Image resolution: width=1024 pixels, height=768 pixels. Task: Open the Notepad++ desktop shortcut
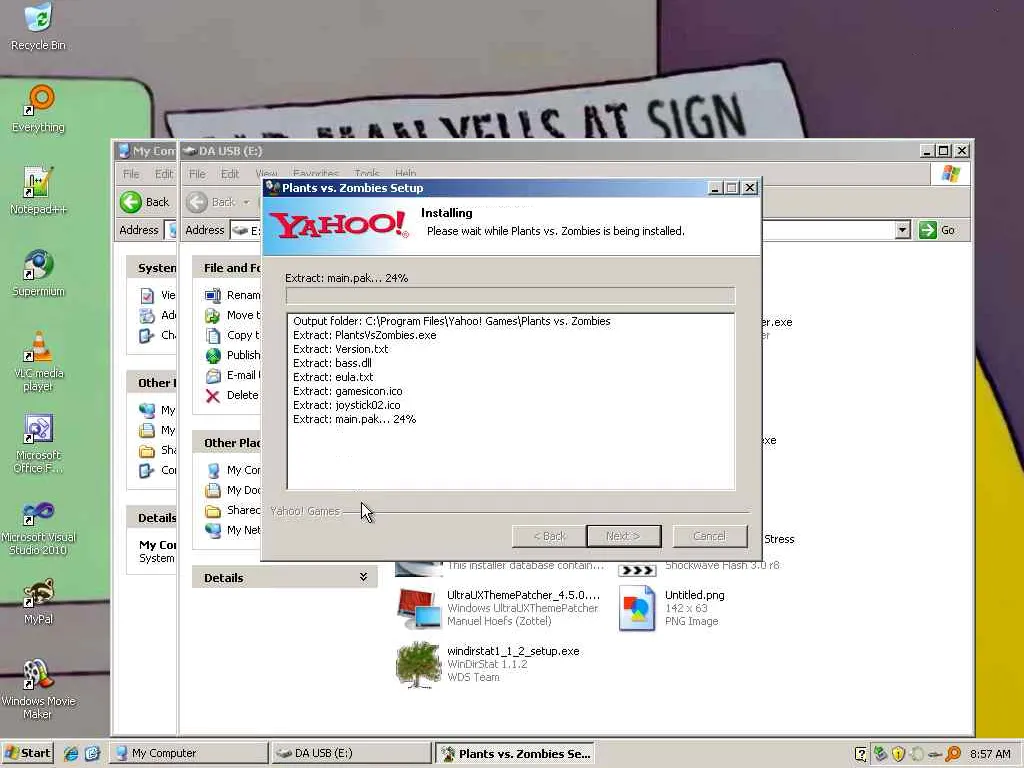39,191
